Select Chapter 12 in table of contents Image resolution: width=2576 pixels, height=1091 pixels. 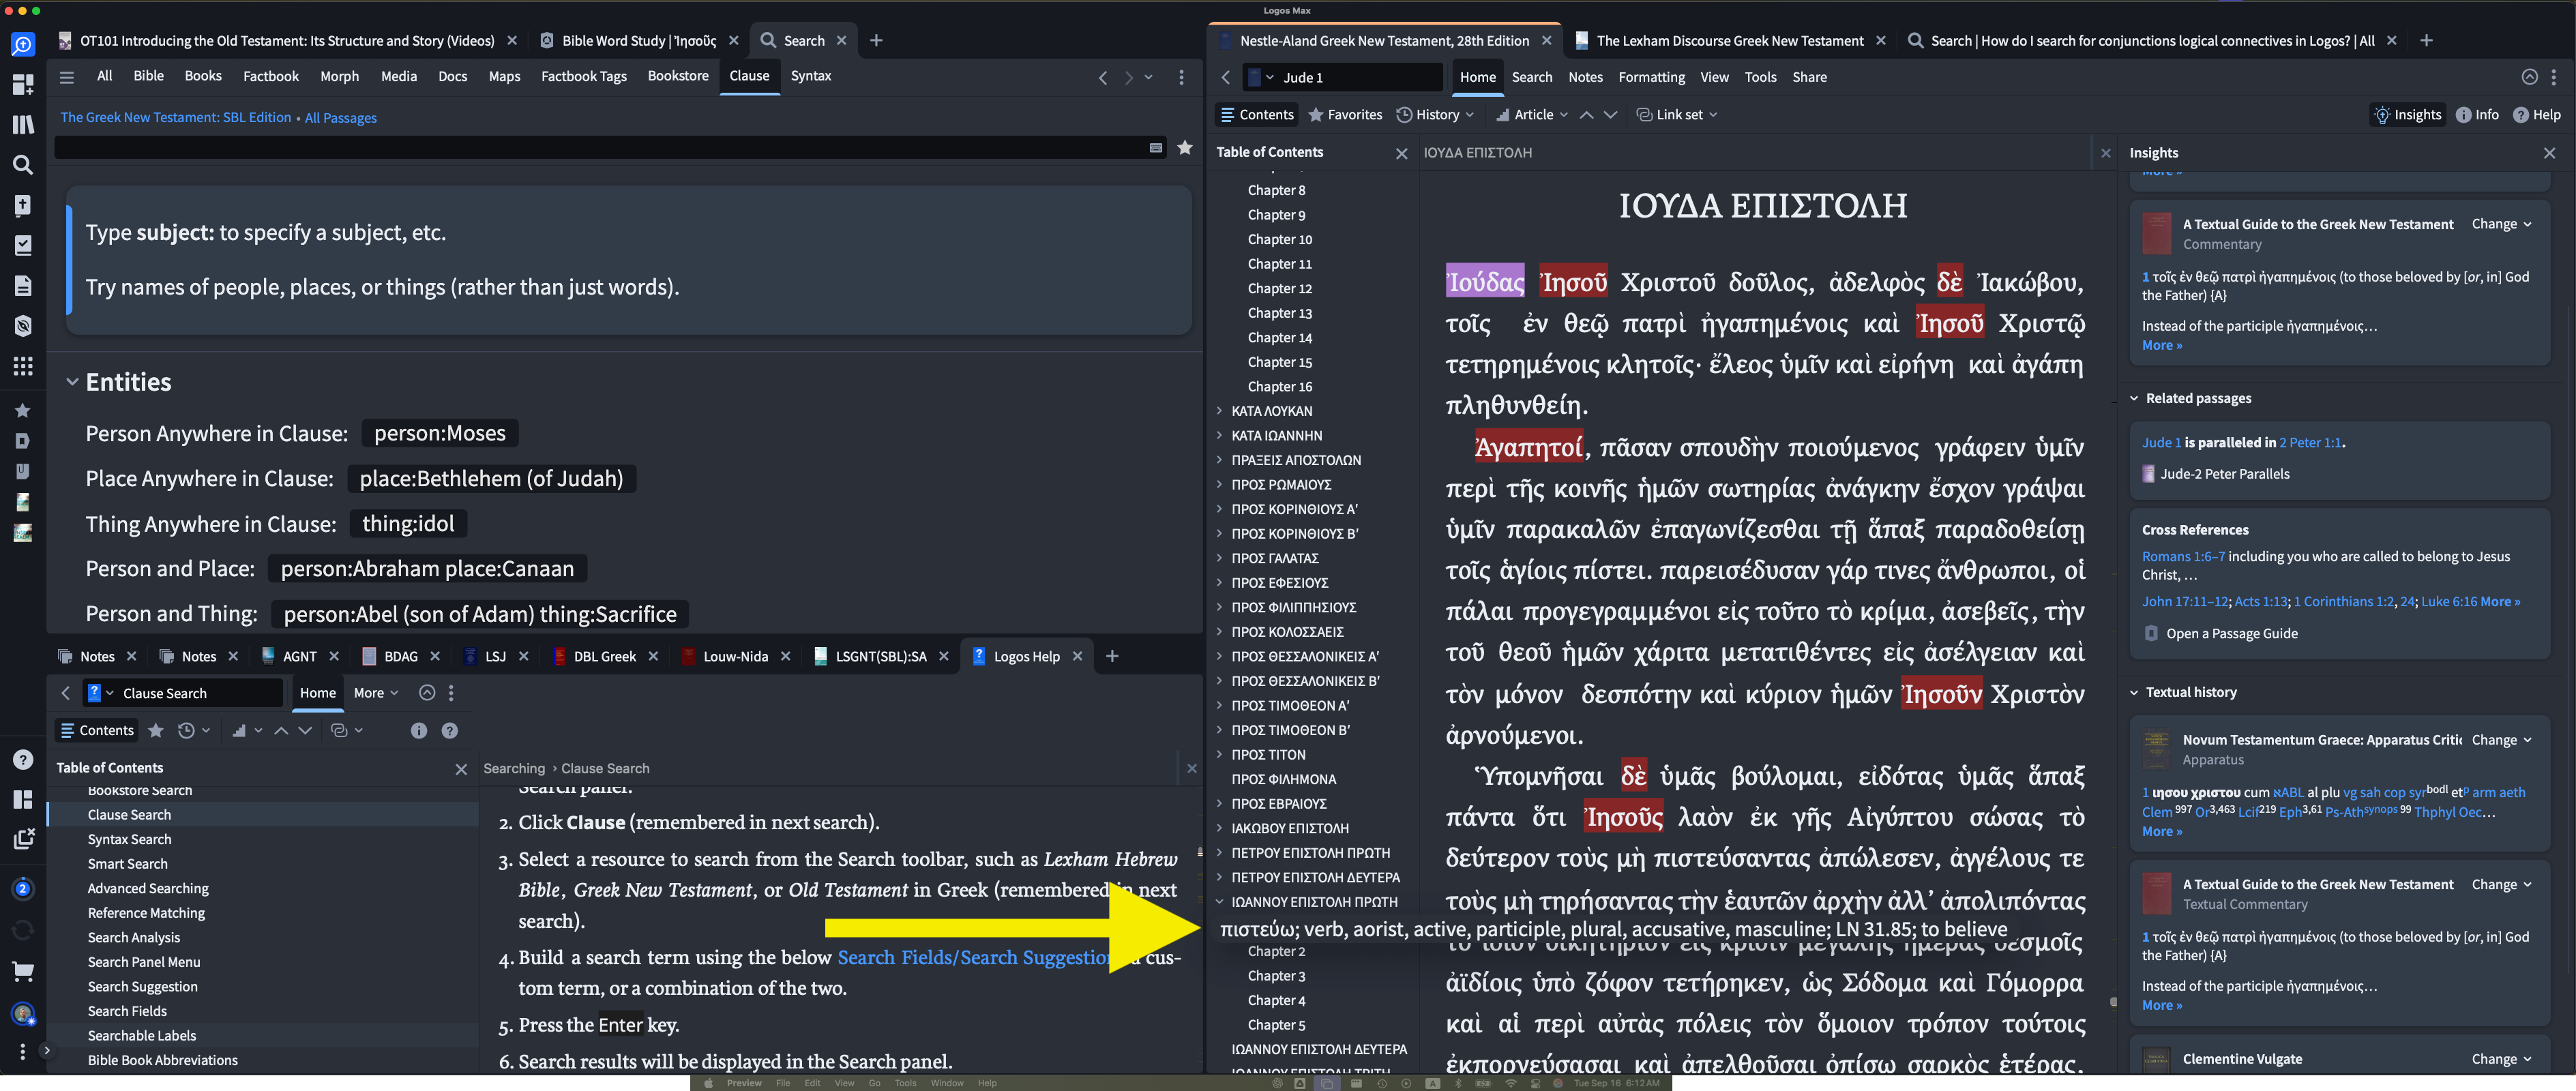point(1279,288)
